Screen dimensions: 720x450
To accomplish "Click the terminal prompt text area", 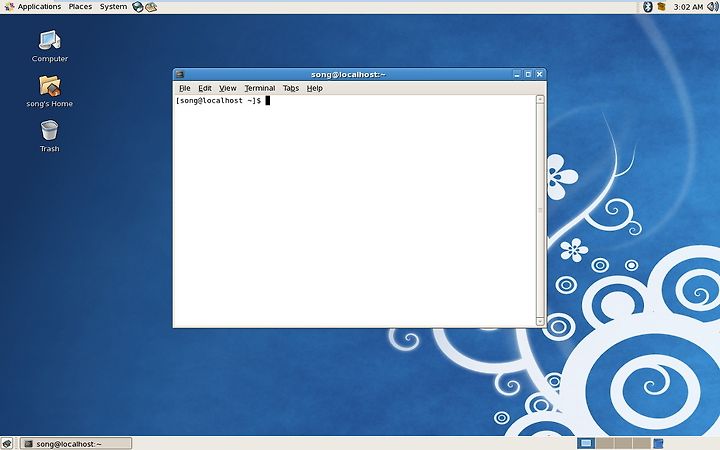I will pyautogui.click(x=354, y=210).
